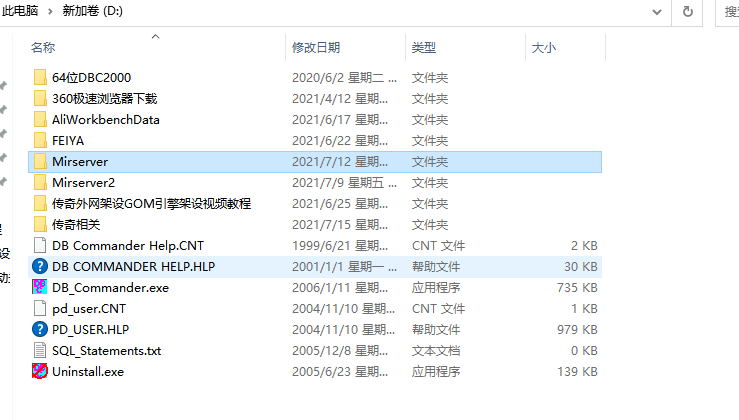Screen dimensions: 739x420
Task: Select the 64位DBC2000 folder name
Action: [91, 77]
